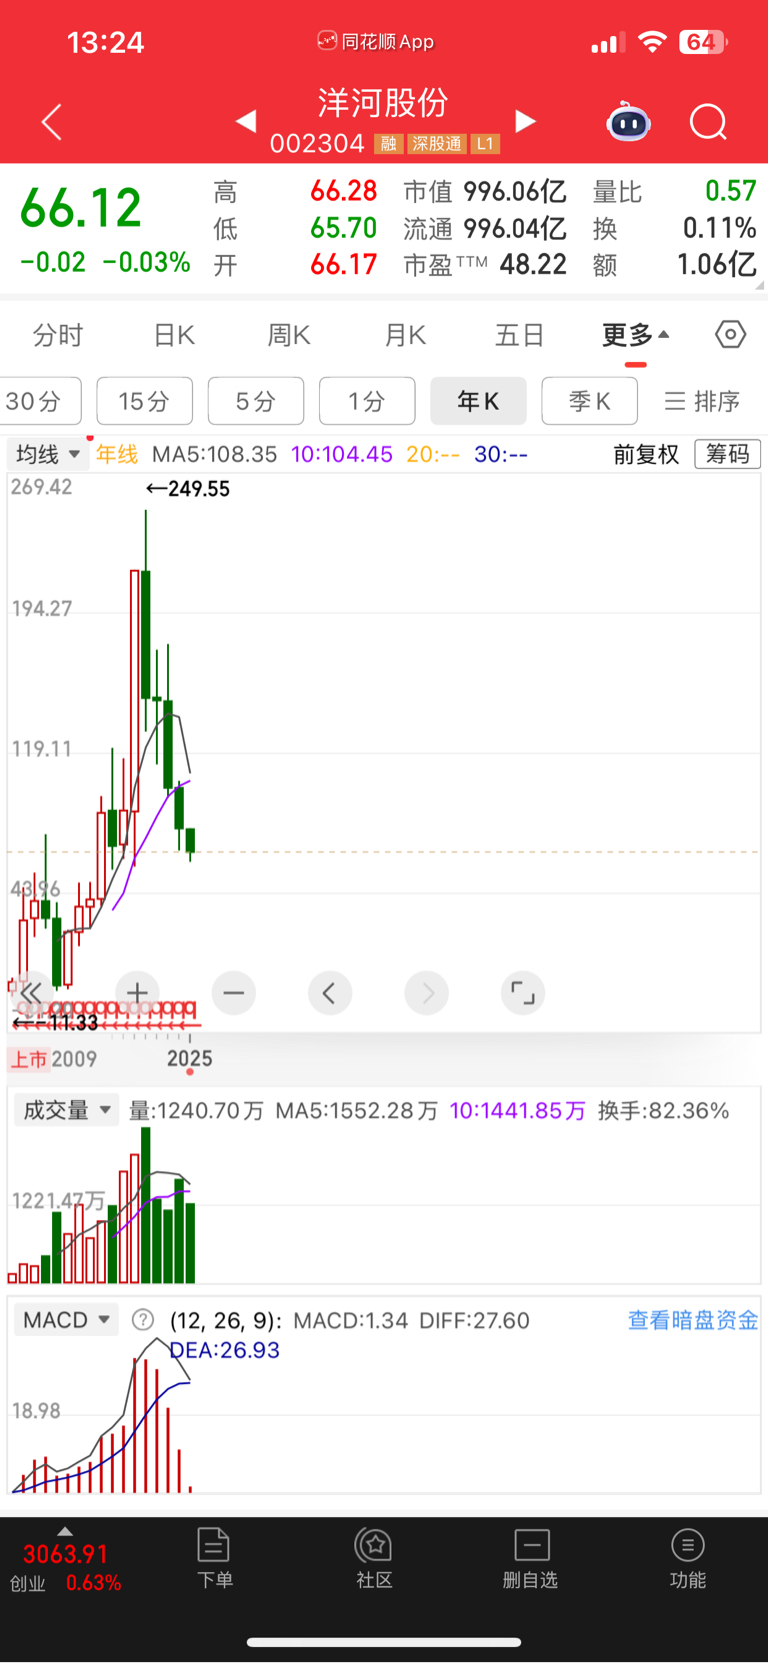Collapse the 更多 period menu

(636, 335)
